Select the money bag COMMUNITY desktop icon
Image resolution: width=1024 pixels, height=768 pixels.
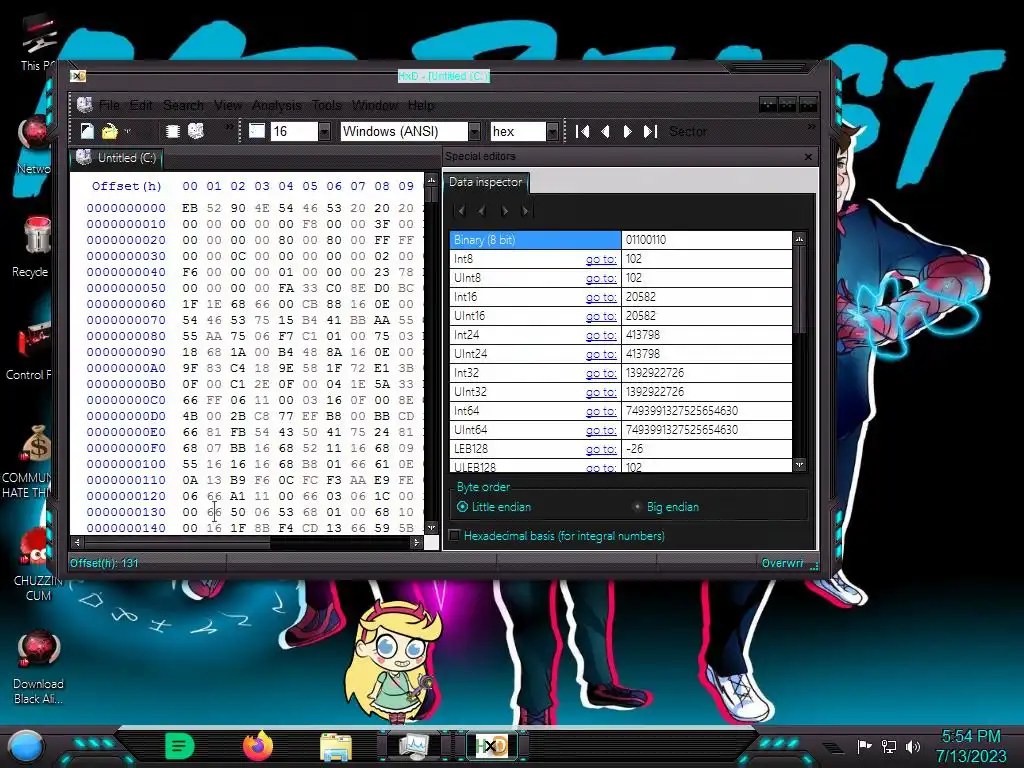click(x=31, y=460)
